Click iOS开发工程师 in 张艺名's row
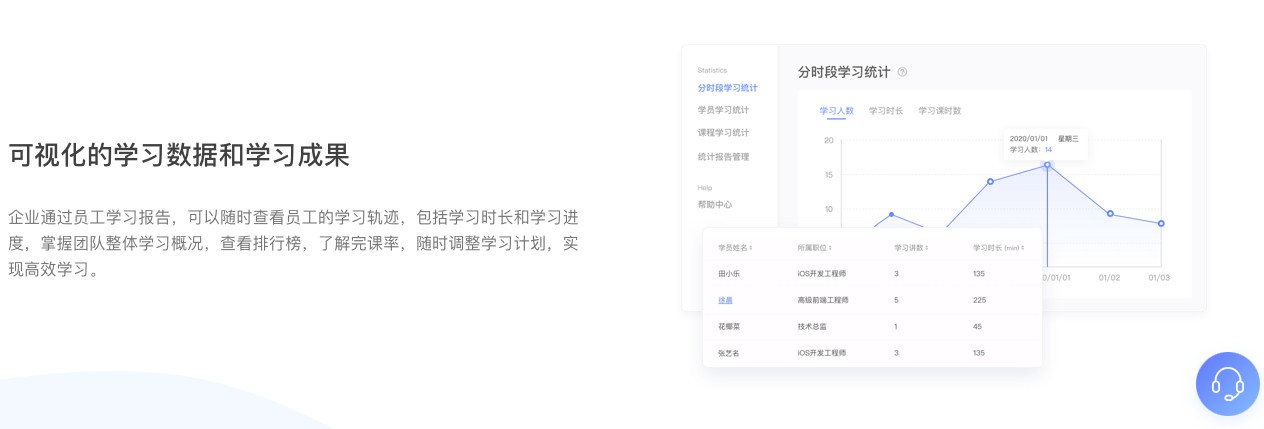Image resolution: width=1264 pixels, height=429 pixels. pos(822,353)
